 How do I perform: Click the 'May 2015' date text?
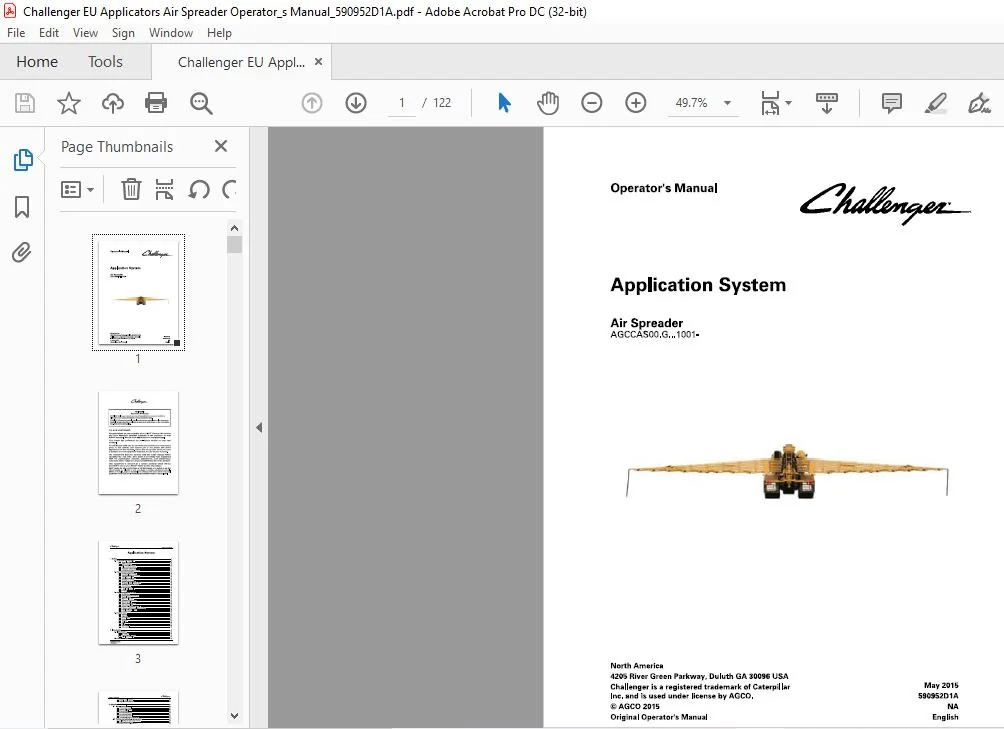(x=941, y=685)
